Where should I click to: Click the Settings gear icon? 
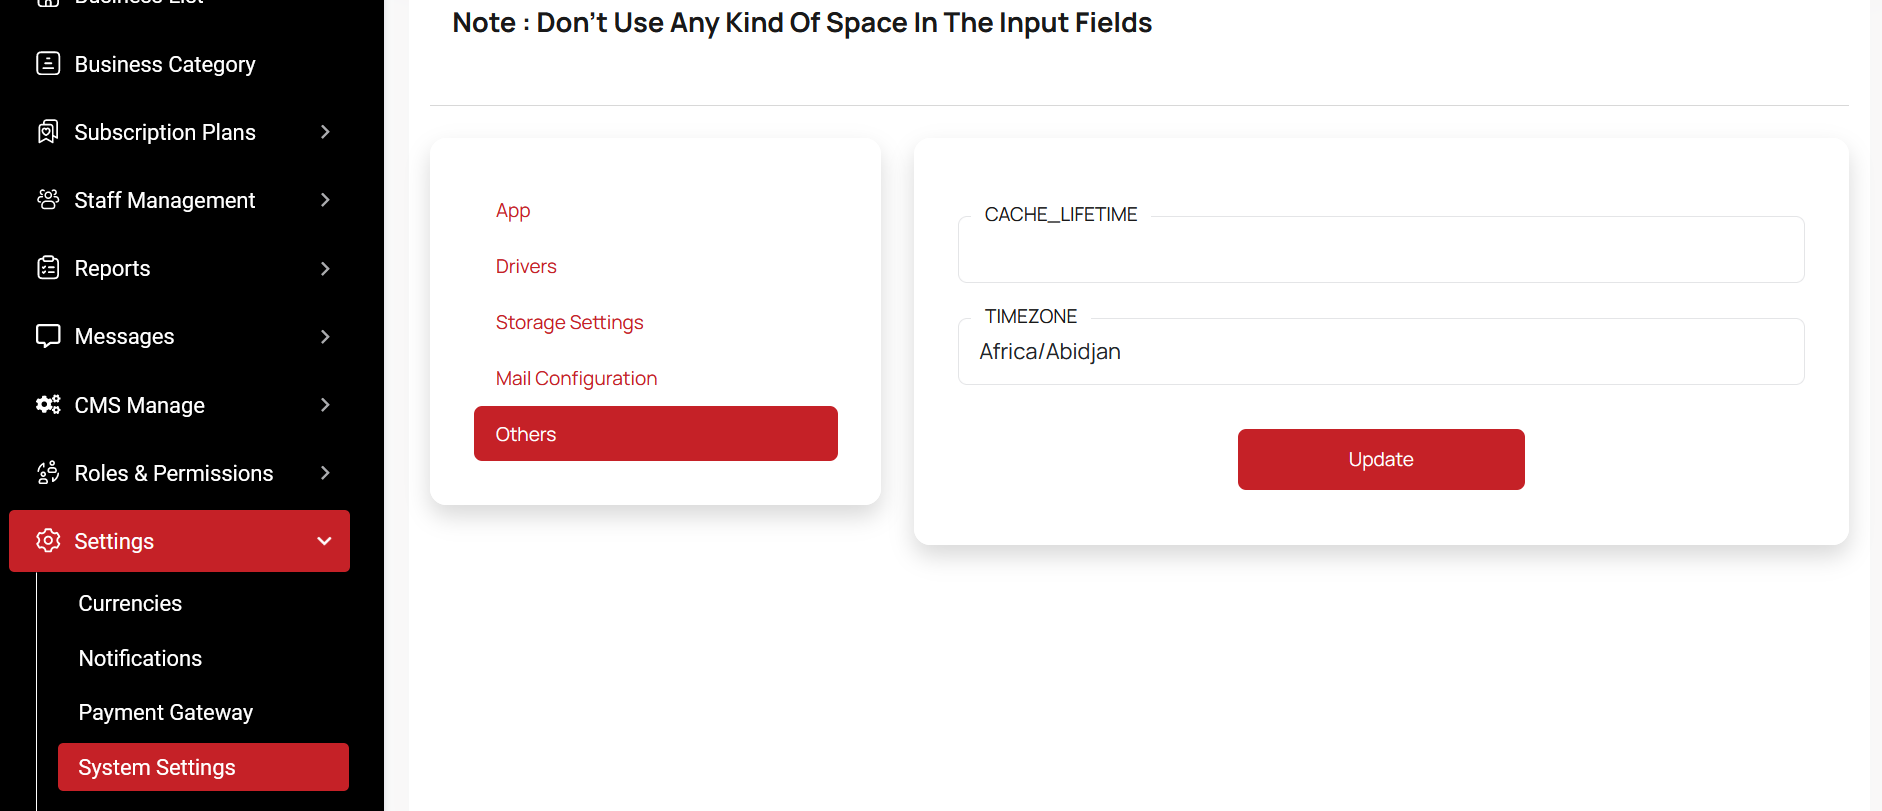click(x=48, y=541)
